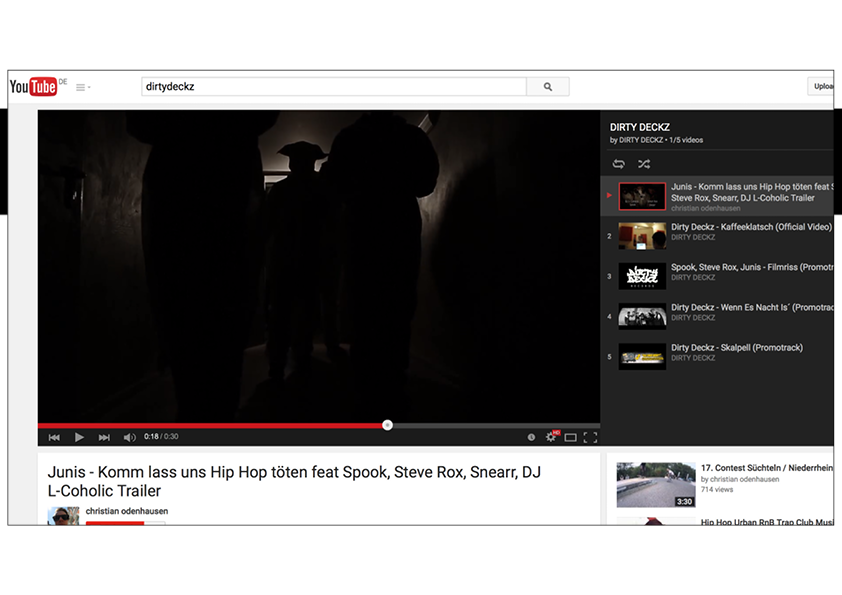Toggle playlist repeat

point(619,164)
